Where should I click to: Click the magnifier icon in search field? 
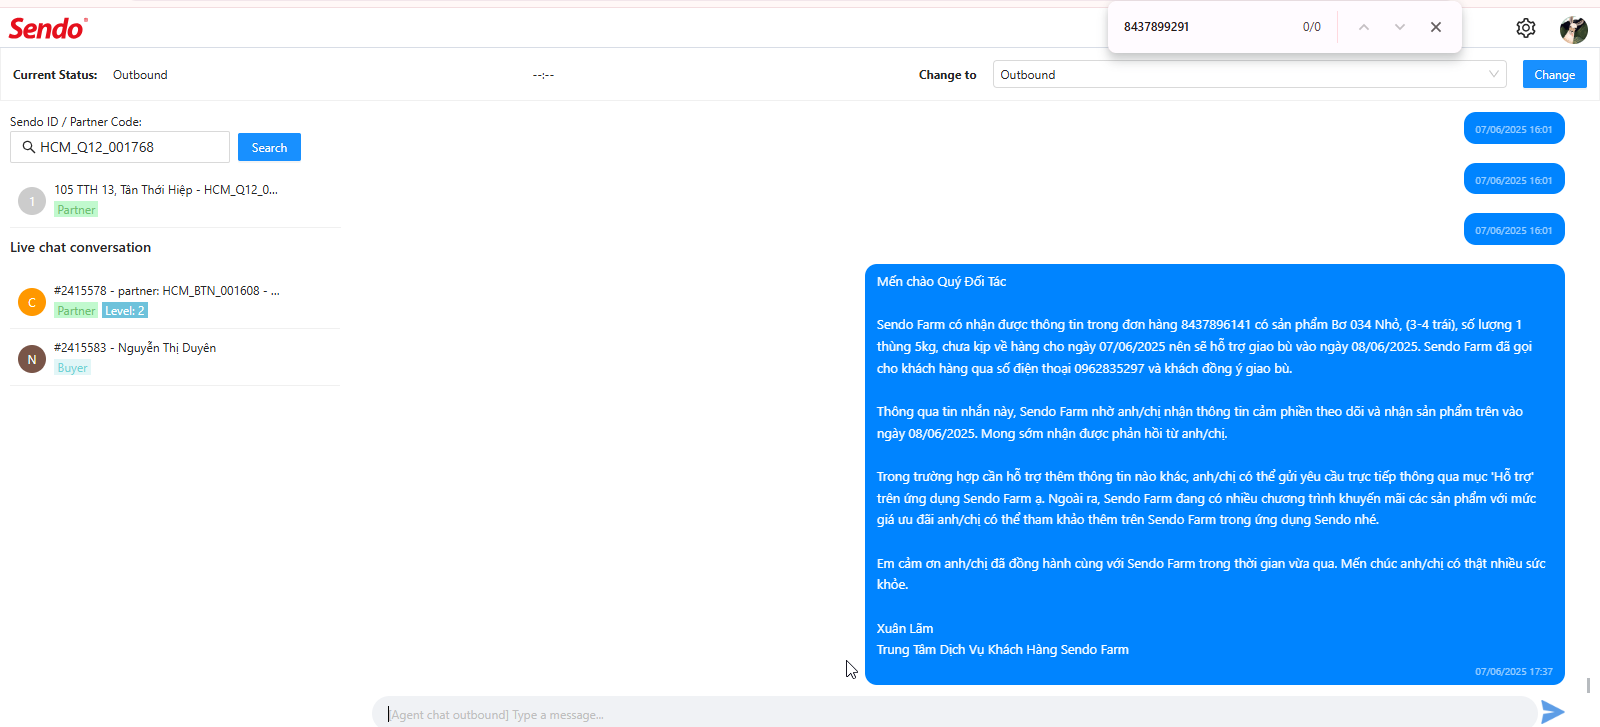click(x=28, y=147)
